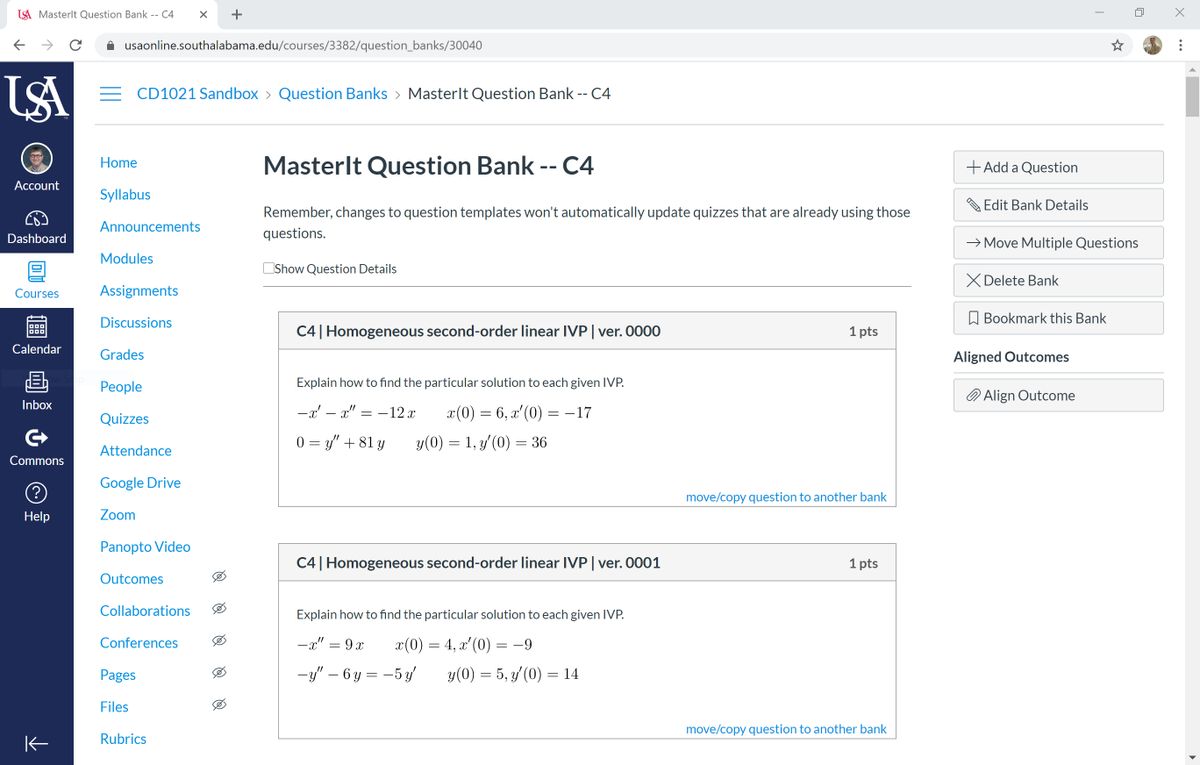Screen dimensions: 1200x765
Task: Open the Dashboard icon in global navigation
Action: (x=37, y=218)
